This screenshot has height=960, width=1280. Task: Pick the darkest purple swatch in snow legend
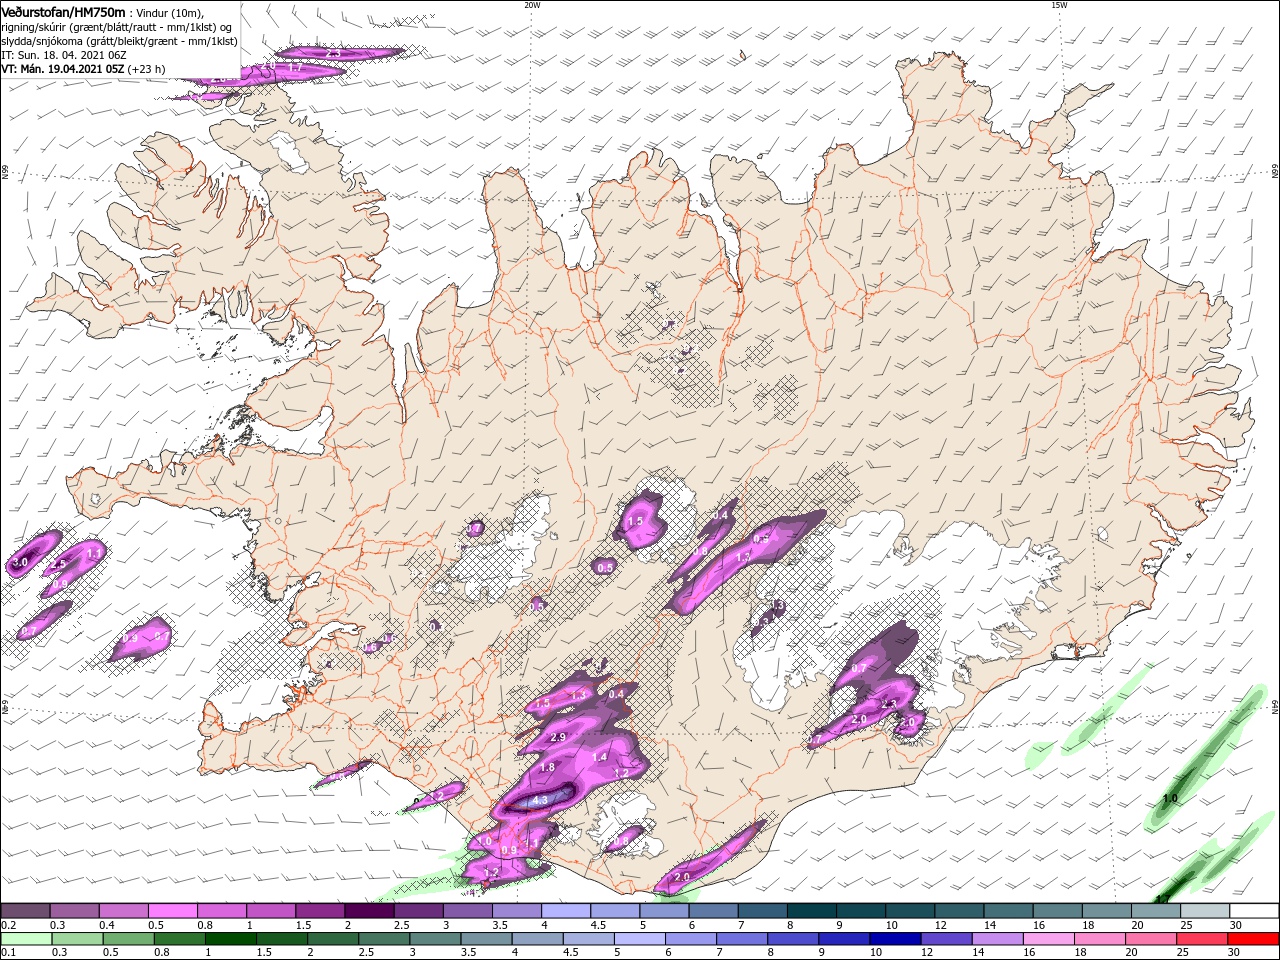[369, 911]
